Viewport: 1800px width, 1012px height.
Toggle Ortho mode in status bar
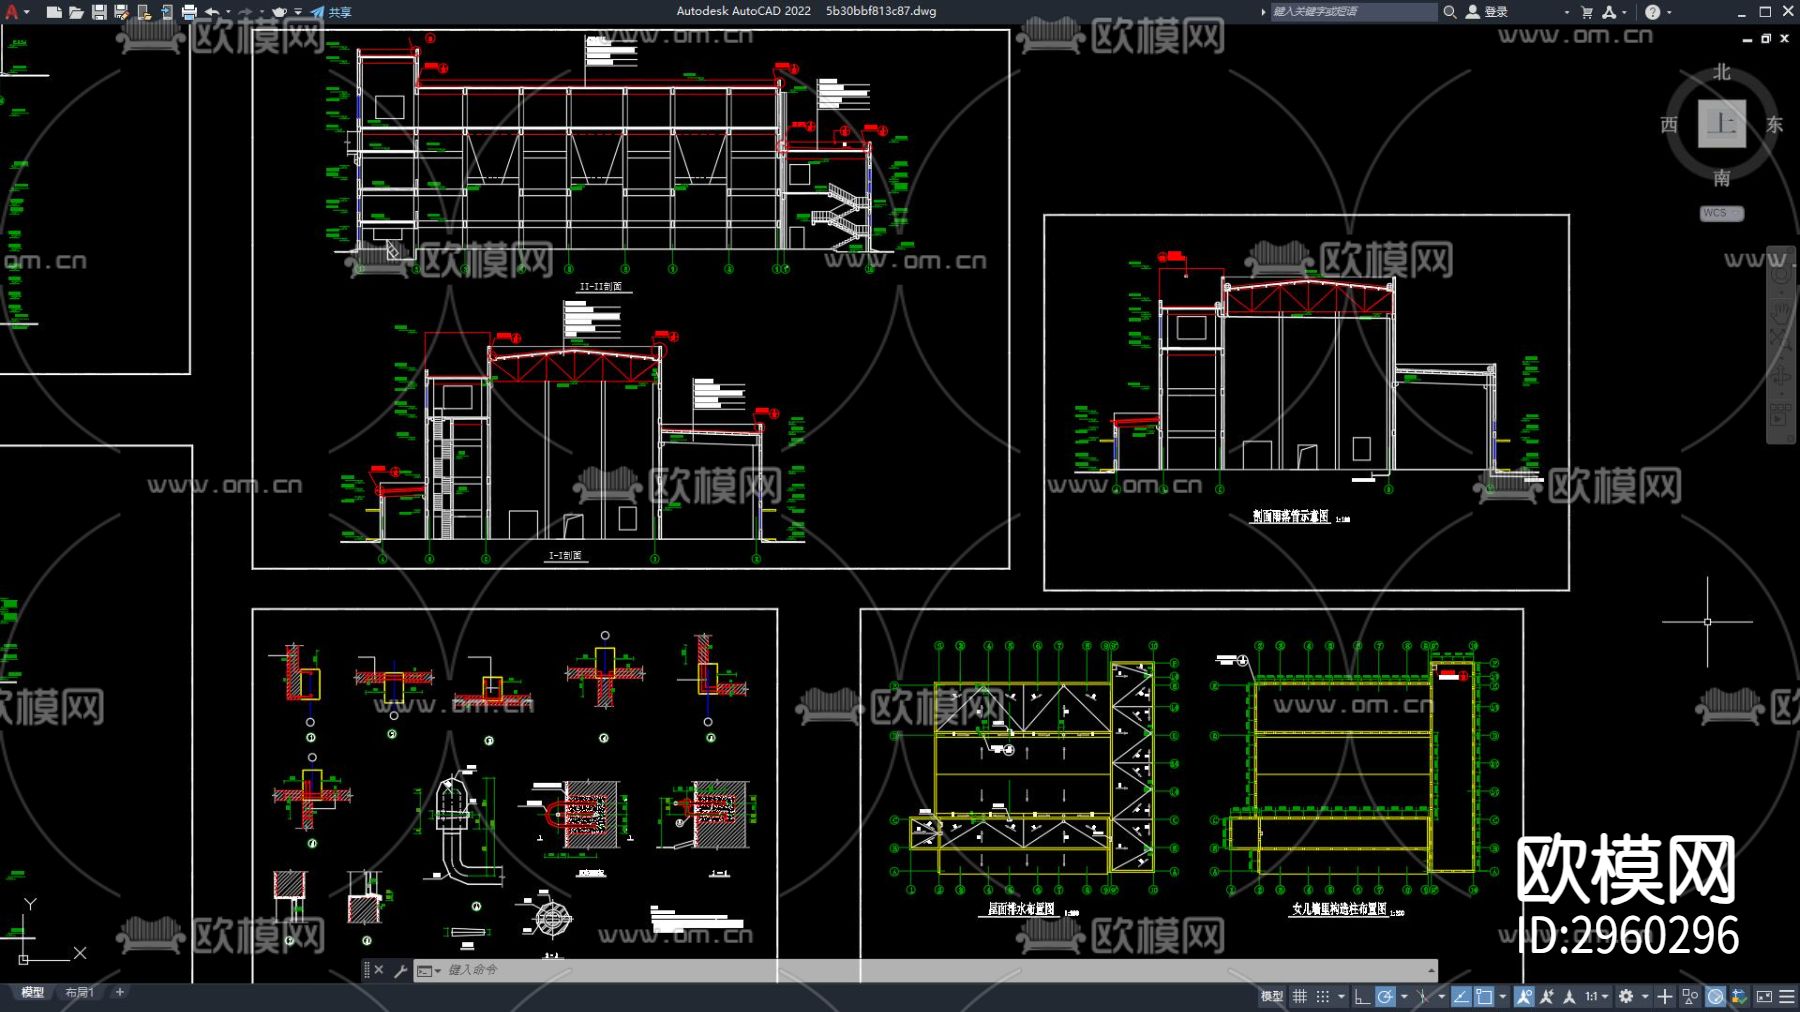(x=1362, y=997)
